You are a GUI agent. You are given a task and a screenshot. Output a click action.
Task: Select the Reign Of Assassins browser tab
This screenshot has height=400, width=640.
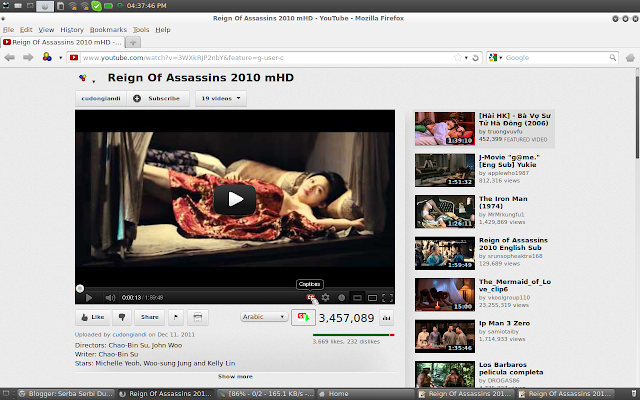click(x=62, y=42)
